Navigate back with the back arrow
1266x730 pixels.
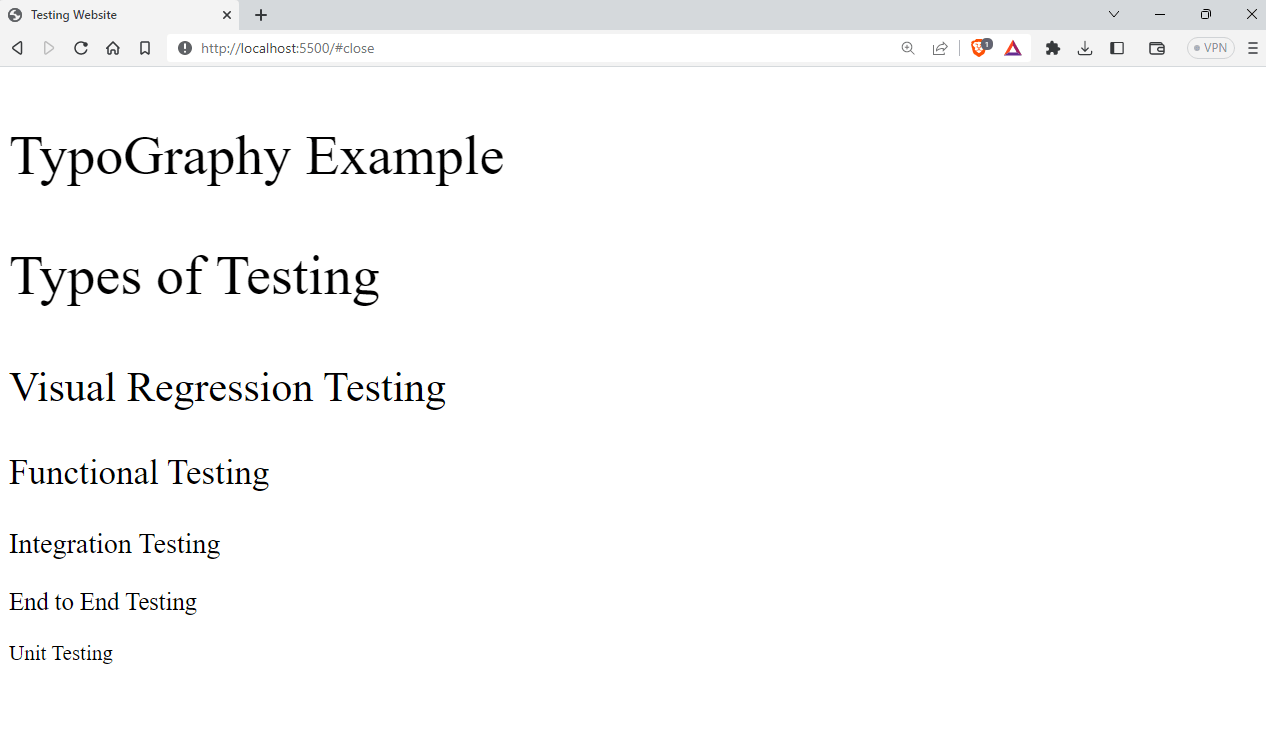pyautogui.click(x=16, y=47)
